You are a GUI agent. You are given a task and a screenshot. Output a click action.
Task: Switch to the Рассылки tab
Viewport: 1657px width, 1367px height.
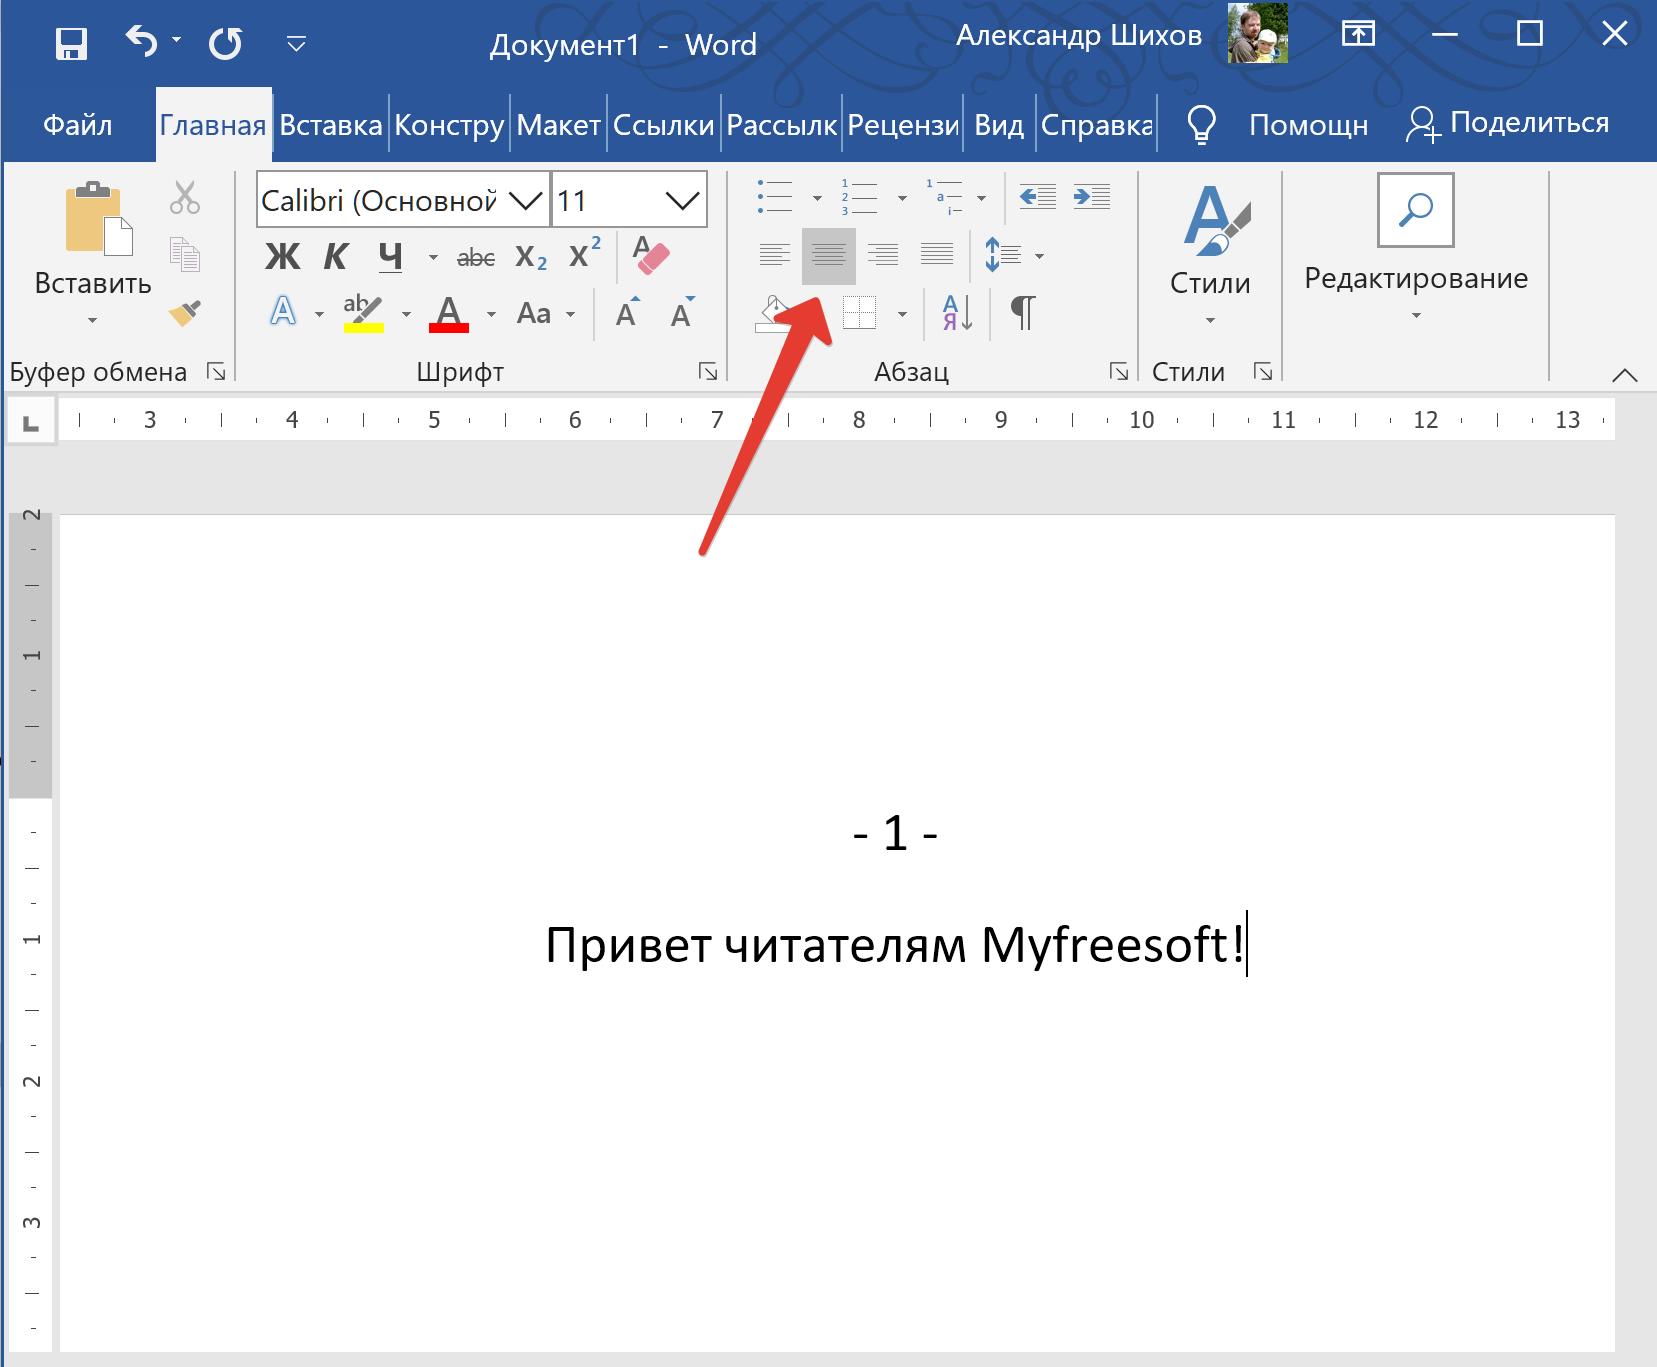point(781,125)
